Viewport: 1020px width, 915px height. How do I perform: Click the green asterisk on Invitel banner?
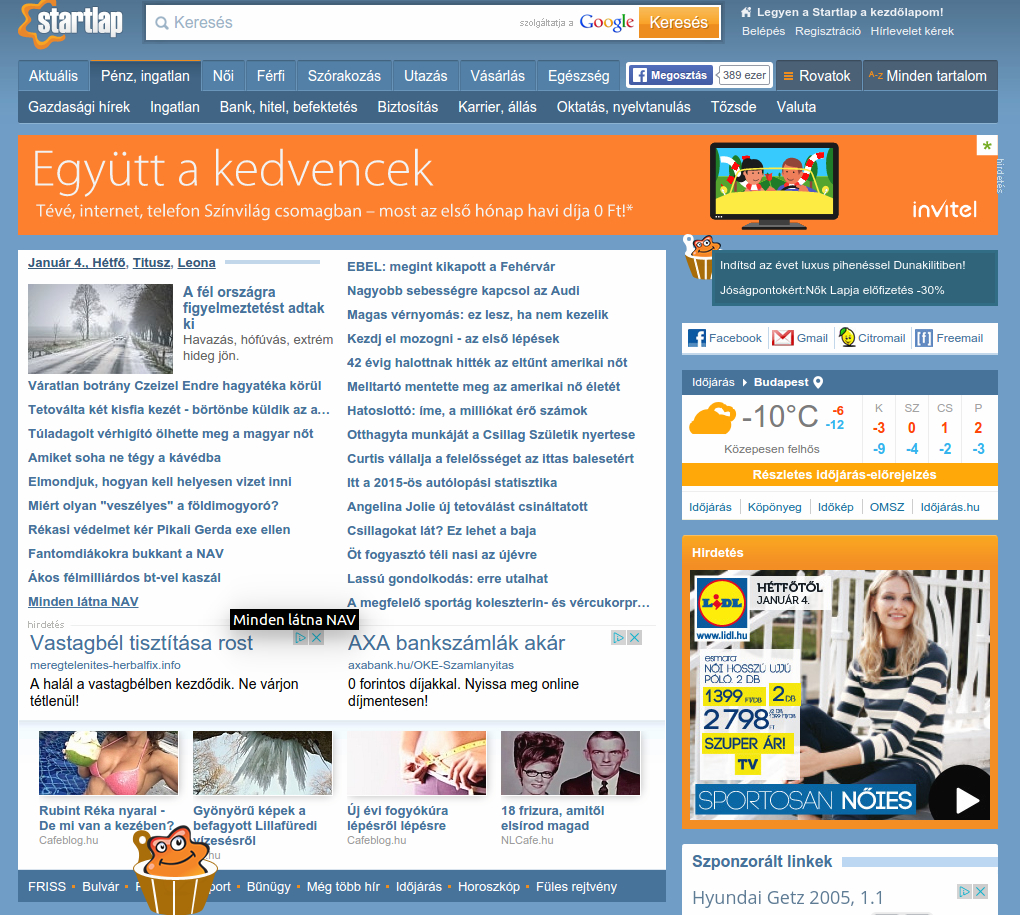point(987,145)
